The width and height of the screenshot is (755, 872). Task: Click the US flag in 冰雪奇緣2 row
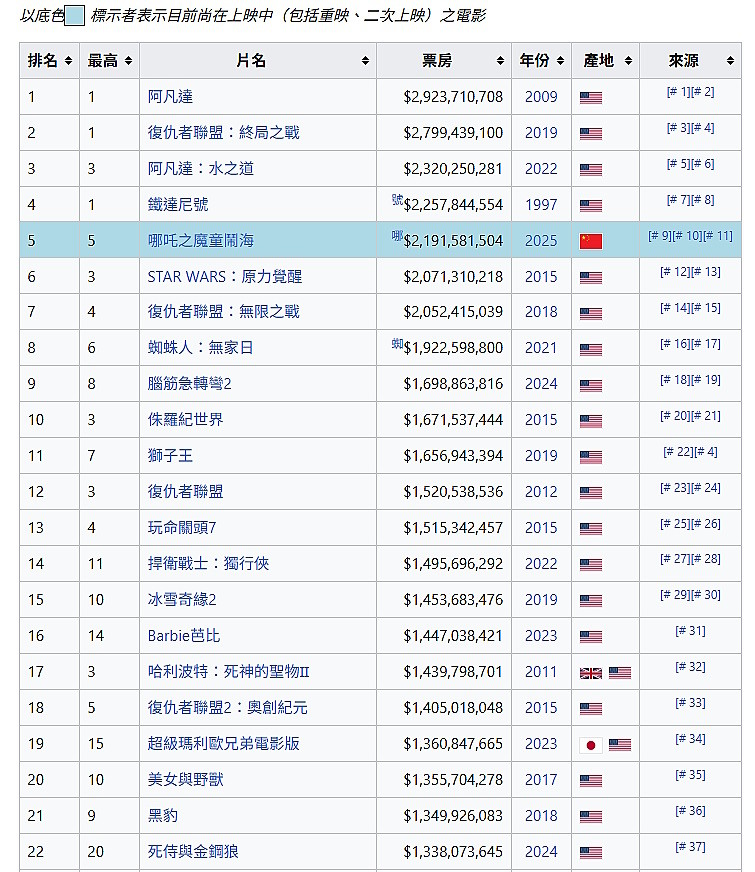coord(590,601)
